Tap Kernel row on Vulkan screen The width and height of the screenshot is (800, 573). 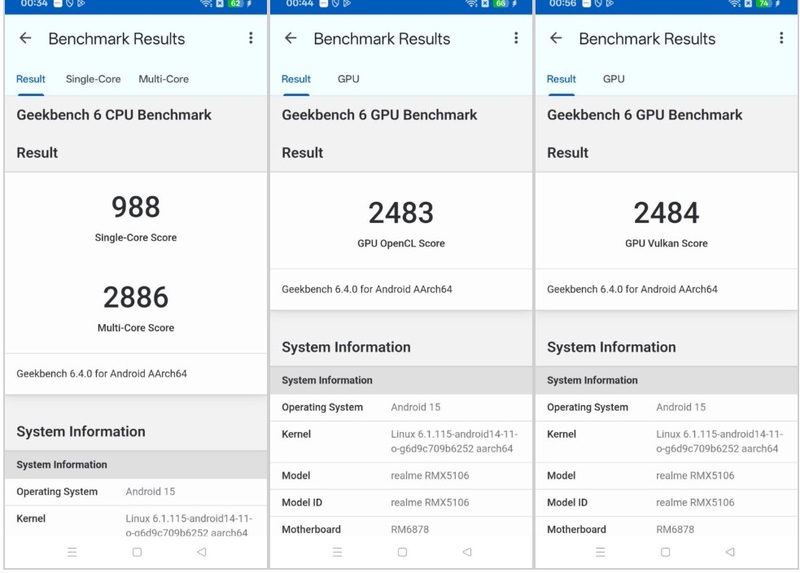[666, 441]
